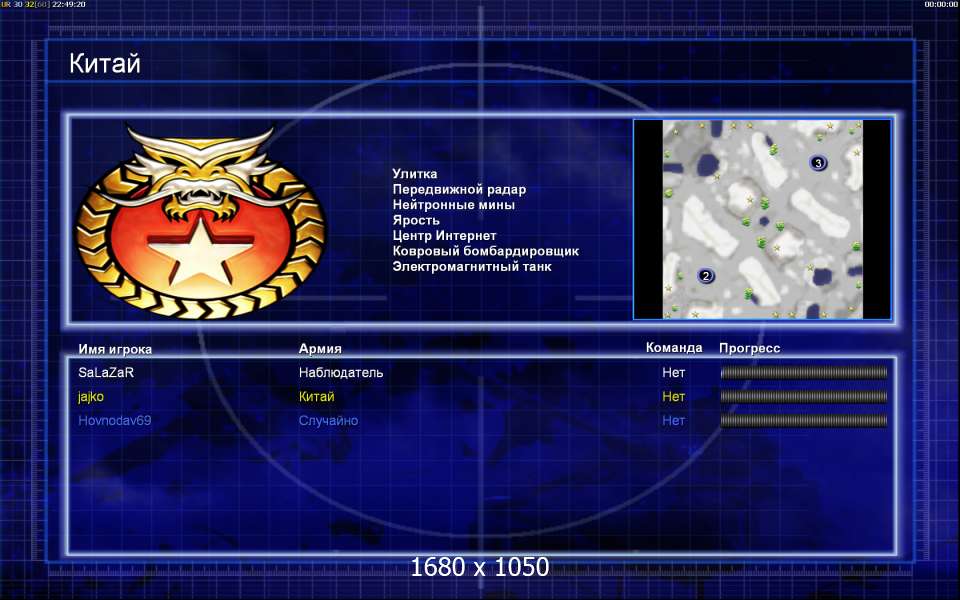Screen dimensions: 960x600
Task: Click the Китай title heading
Action: tap(105, 63)
